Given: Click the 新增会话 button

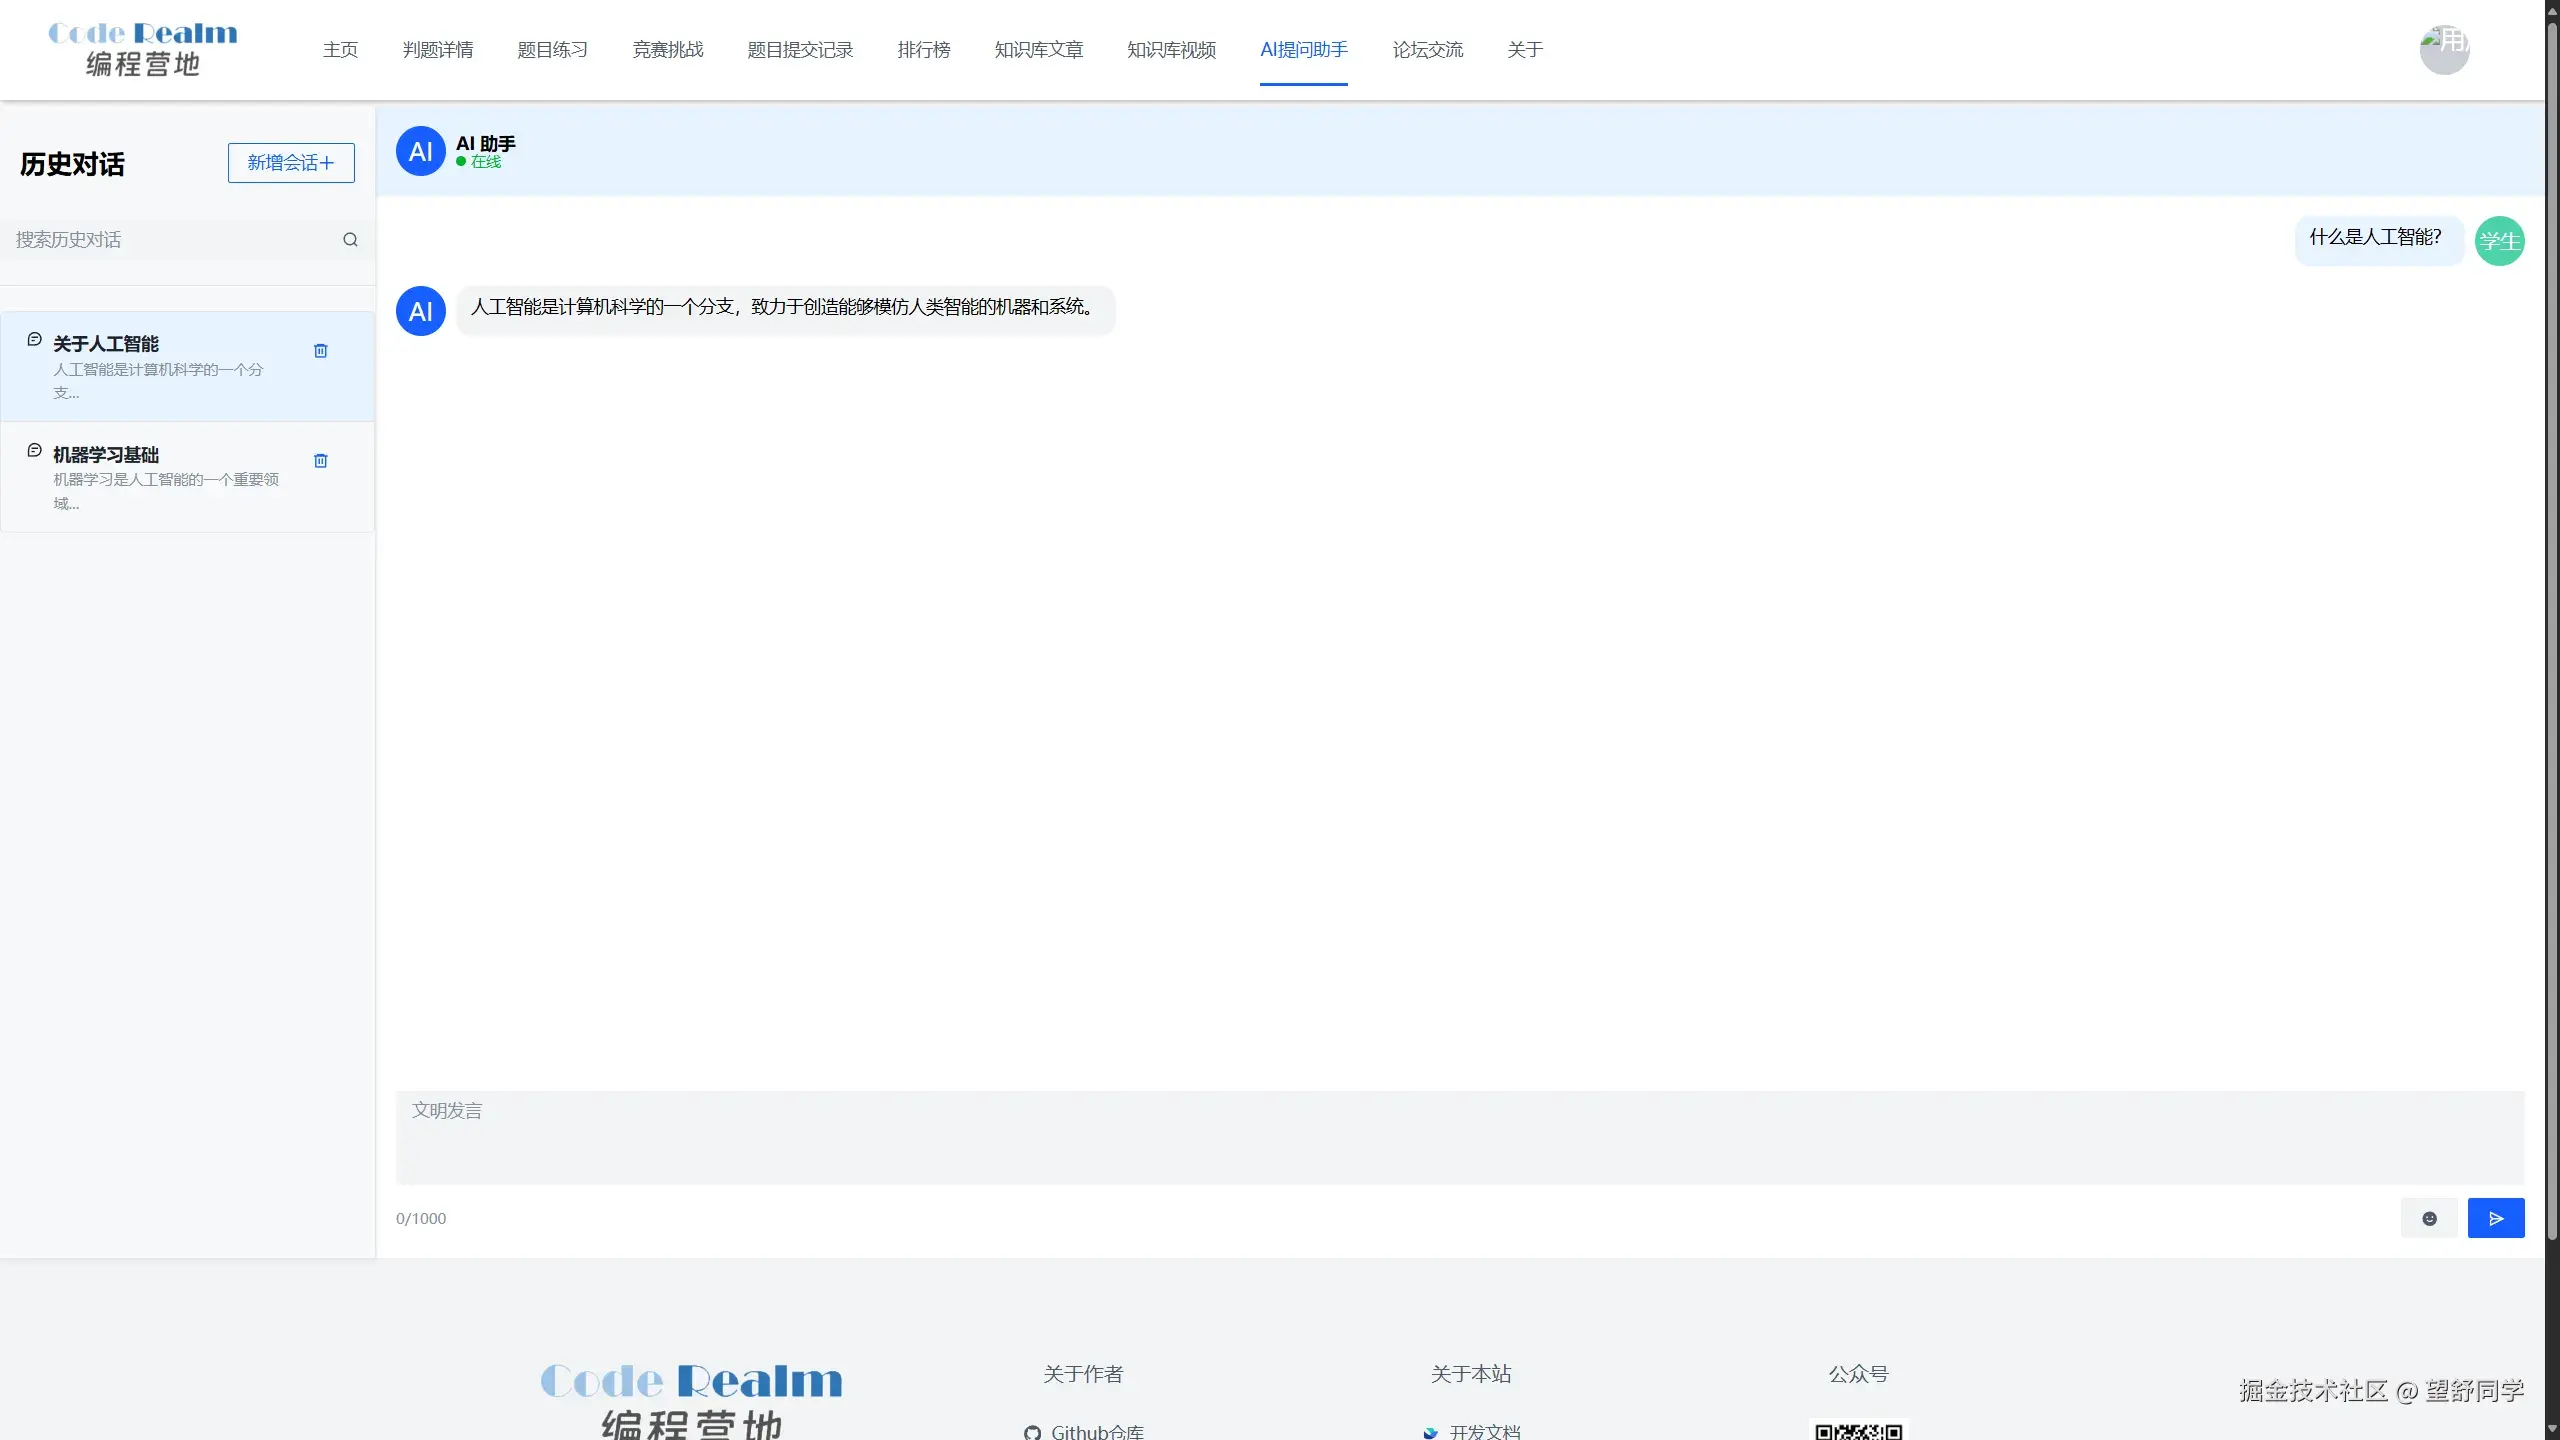Looking at the screenshot, I should (290, 162).
